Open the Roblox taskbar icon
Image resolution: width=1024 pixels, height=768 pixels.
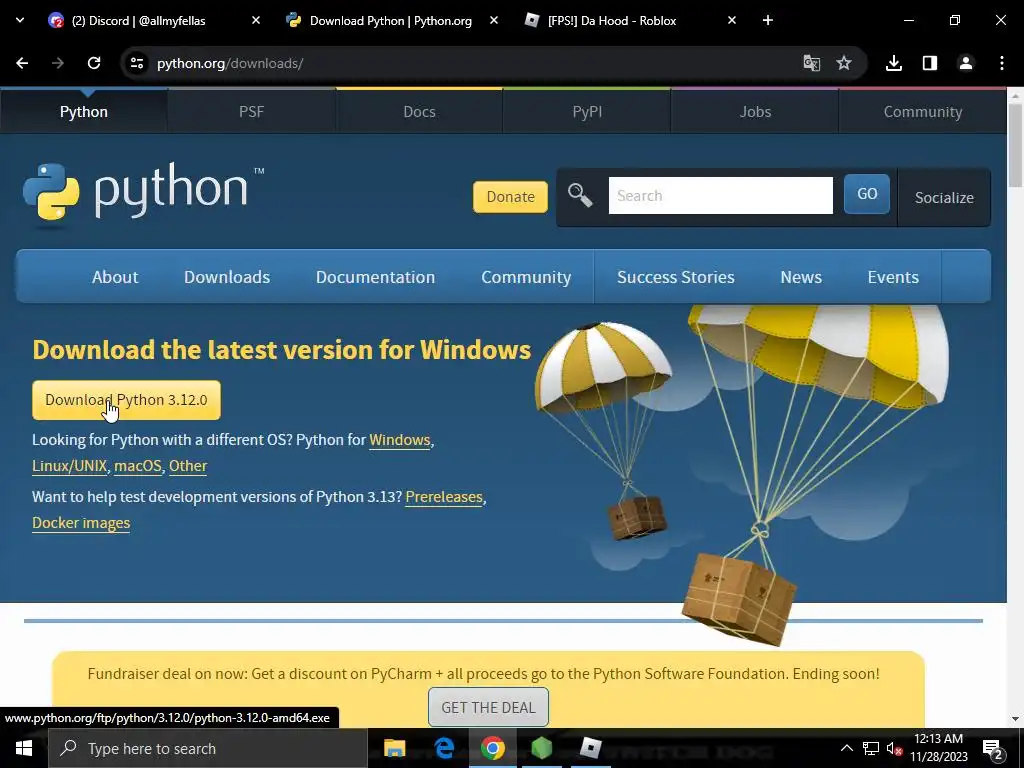[x=590, y=748]
